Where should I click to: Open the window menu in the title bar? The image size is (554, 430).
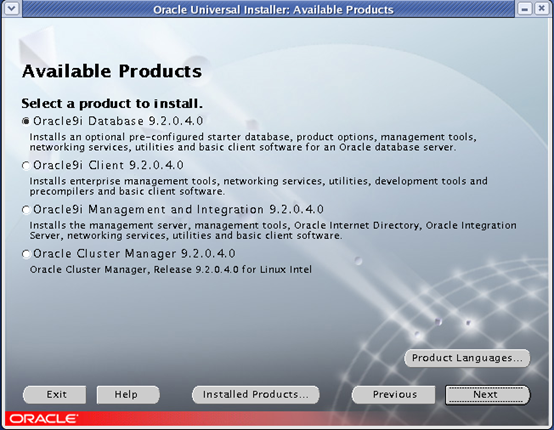point(12,8)
